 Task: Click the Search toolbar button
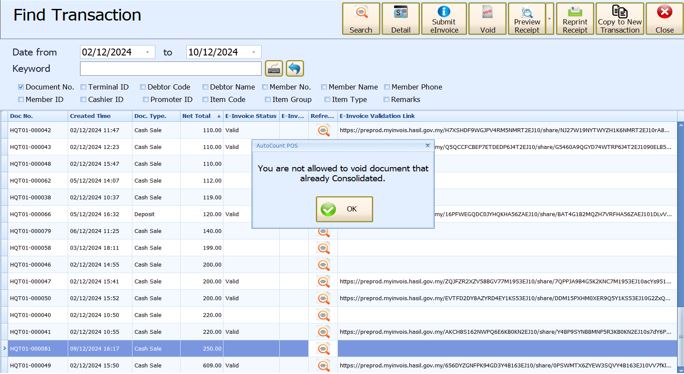tap(361, 19)
